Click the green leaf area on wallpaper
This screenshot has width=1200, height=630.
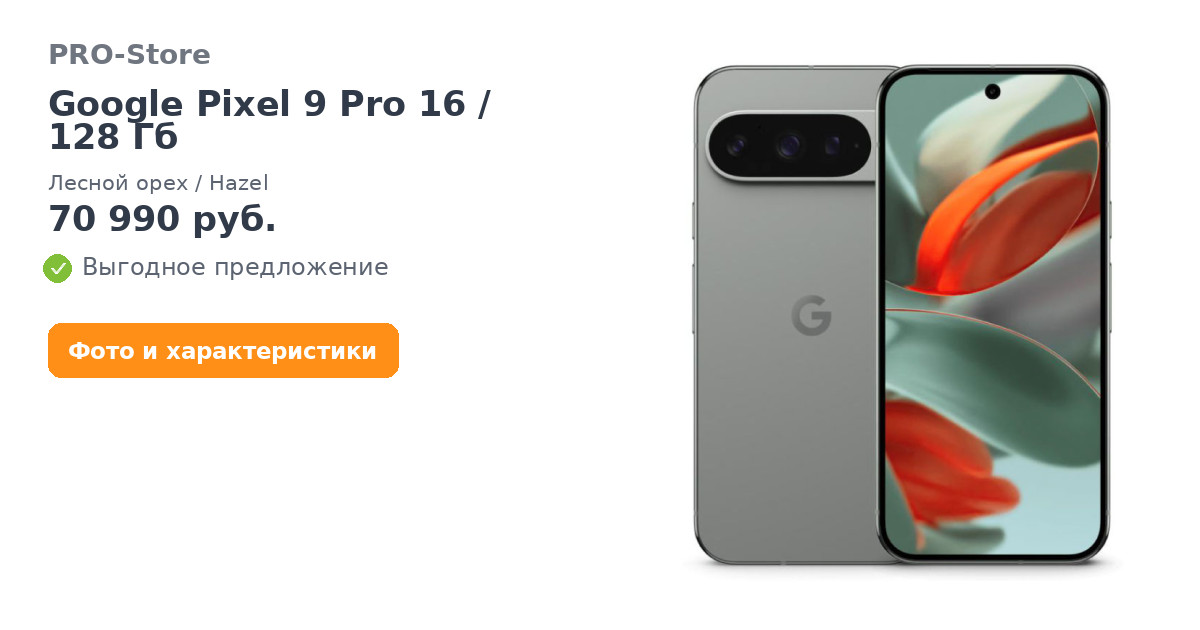[x=960, y=350]
